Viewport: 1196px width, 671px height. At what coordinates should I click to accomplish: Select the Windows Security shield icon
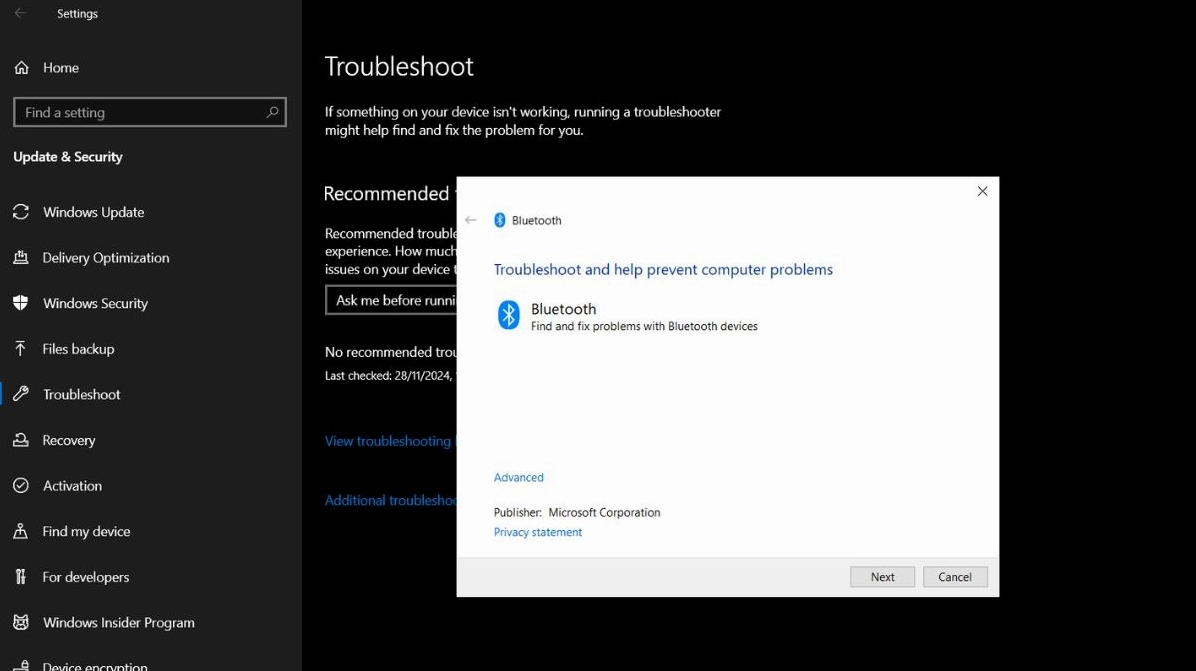[x=22, y=303]
